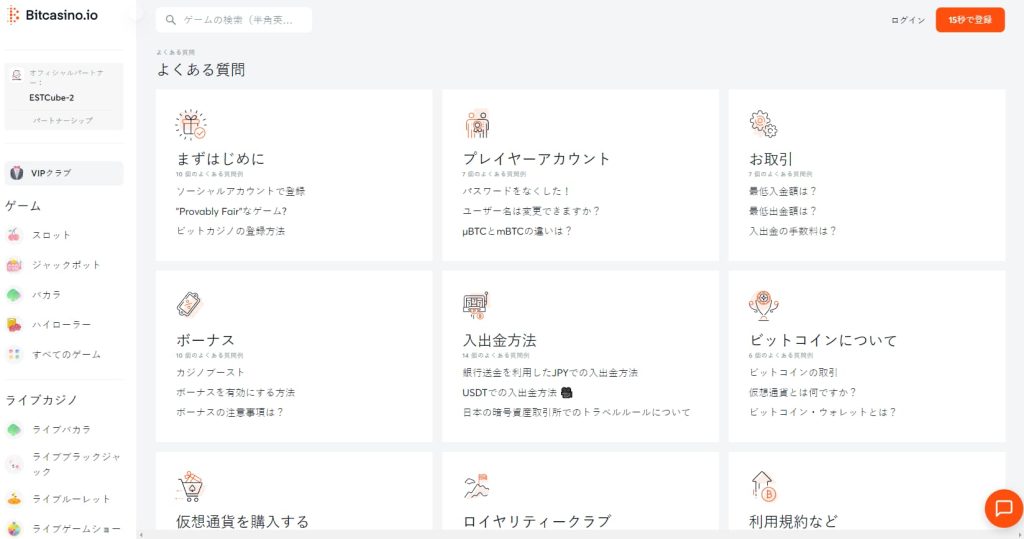The image size is (1024, 539).
Task: Click the player account icon
Action: pos(477,124)
